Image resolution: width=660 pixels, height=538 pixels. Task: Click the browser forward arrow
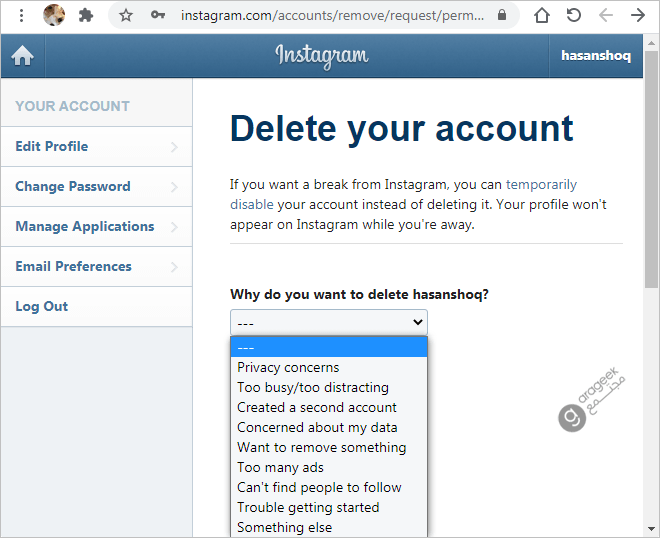tap(638, 16)
